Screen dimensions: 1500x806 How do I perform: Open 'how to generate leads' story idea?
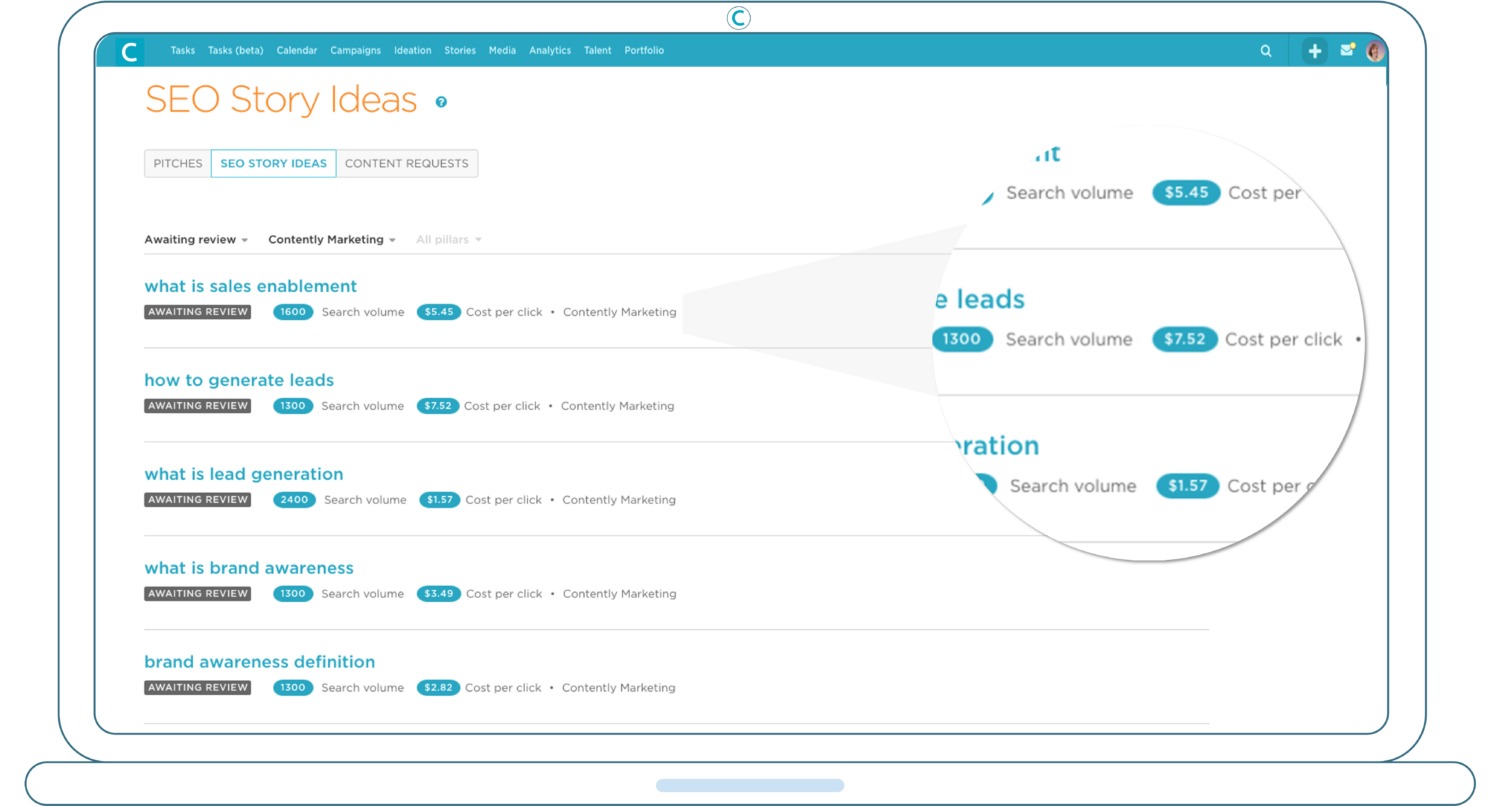pyautogui.click(x=239, y=381)
